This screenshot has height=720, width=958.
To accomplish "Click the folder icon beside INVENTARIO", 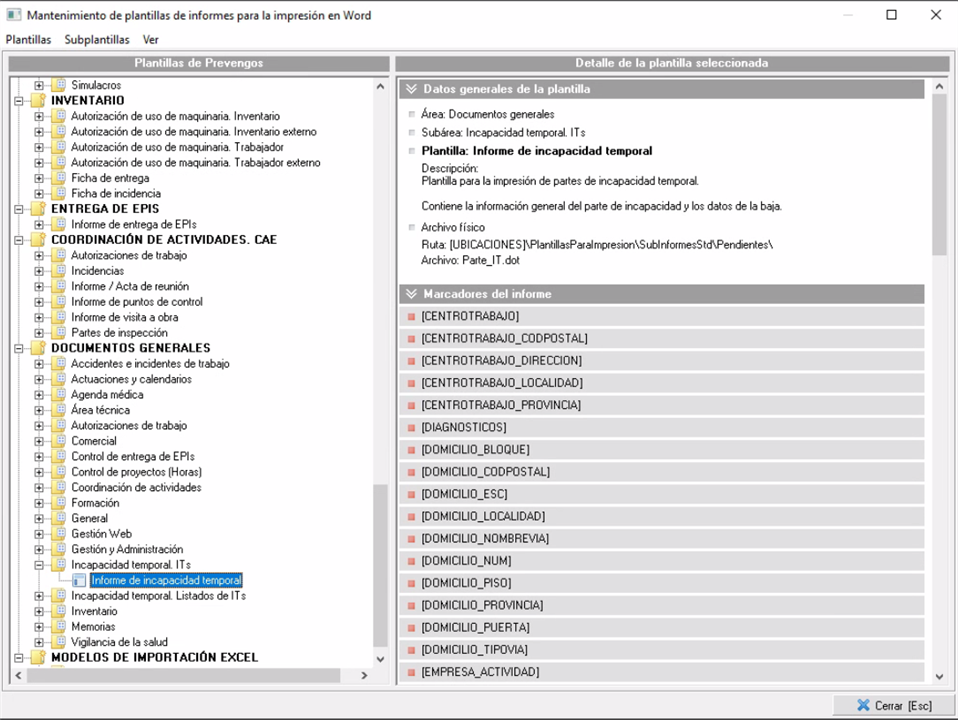I will 38,101.
